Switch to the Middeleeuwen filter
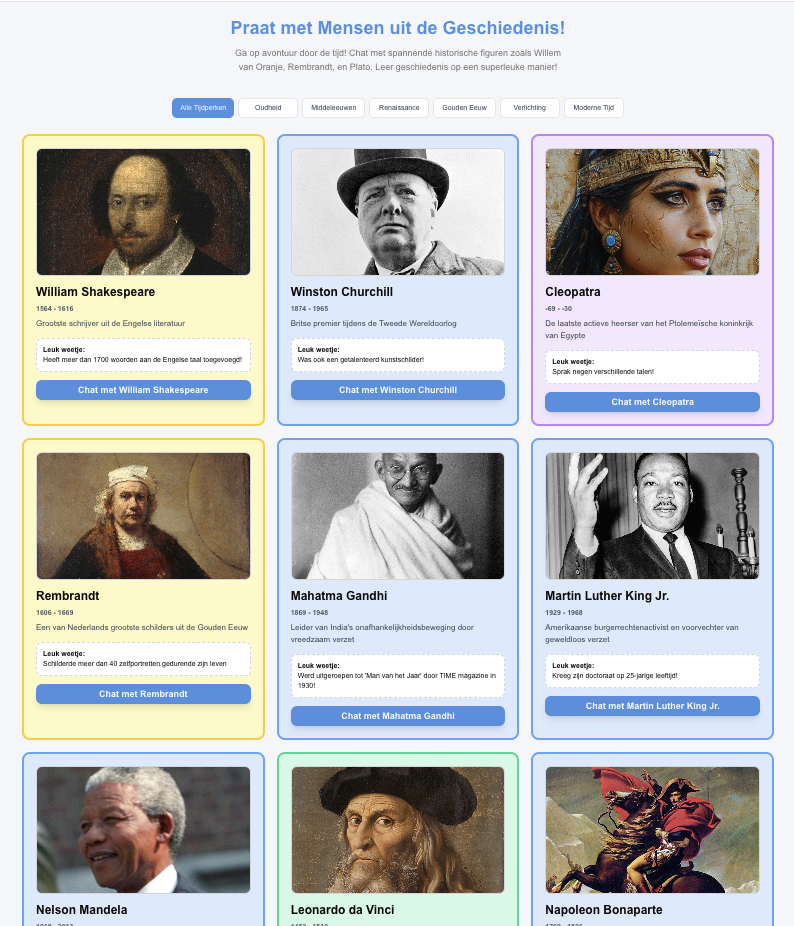This screenshot has height=926, width=794. pos(333,108)
